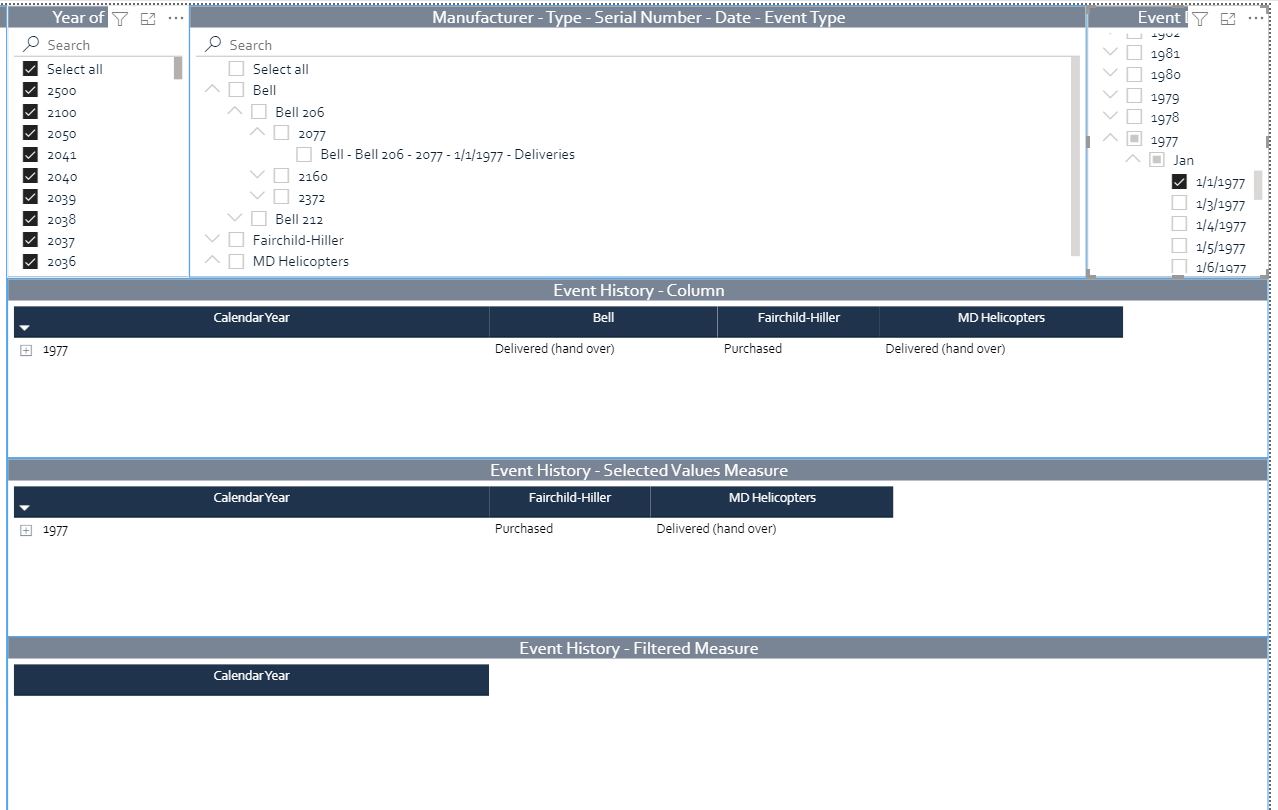Viewport: 1278px width, 810px height.
Task: Check the 1/4/1977 date checkbox
Action: [1179, 224]
